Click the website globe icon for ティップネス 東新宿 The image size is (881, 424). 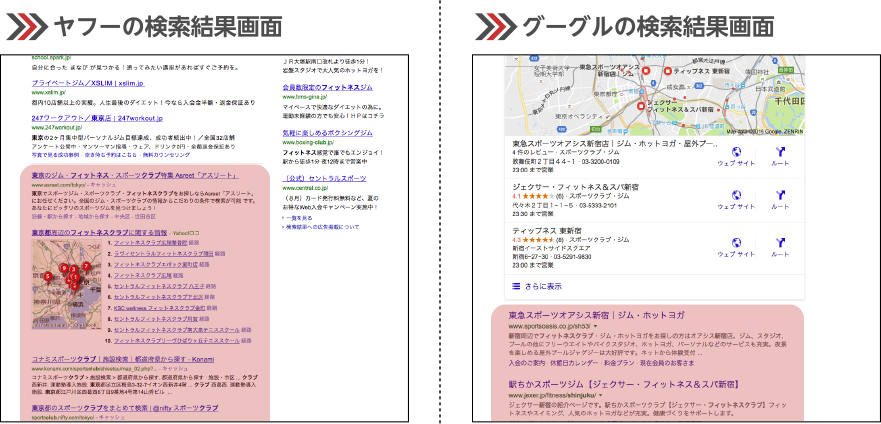[x=736, y=243]
